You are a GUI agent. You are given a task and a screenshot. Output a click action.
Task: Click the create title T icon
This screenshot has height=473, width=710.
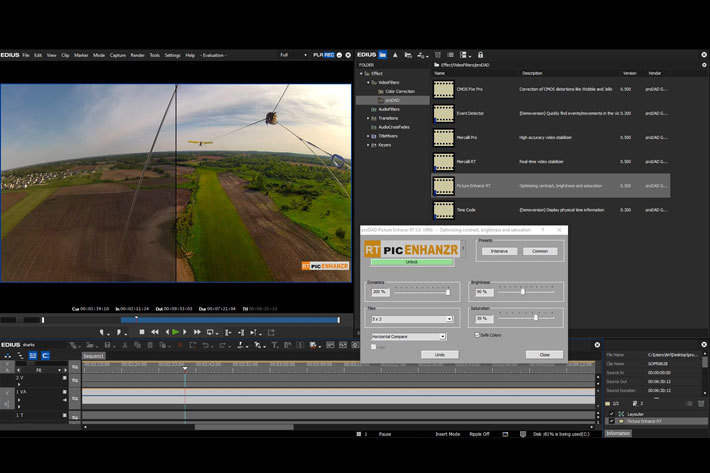[274, 345]
